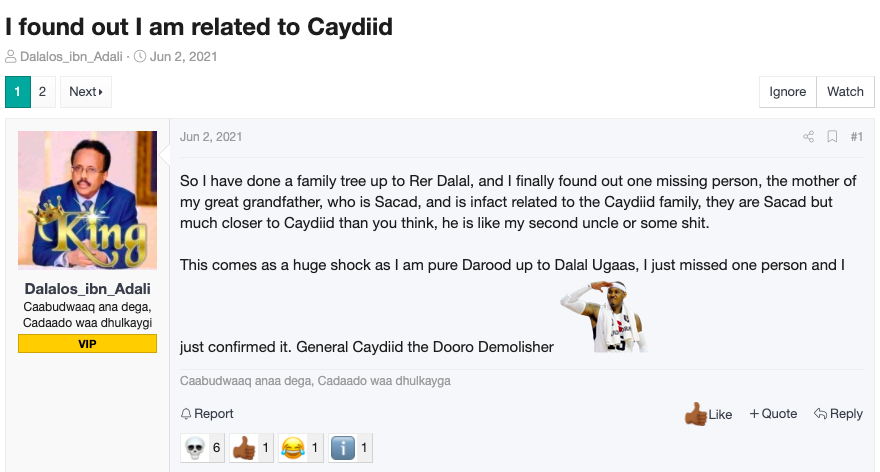Report this post via bell icon
Viewport: 880px width, 472px height.
(207, 414)
